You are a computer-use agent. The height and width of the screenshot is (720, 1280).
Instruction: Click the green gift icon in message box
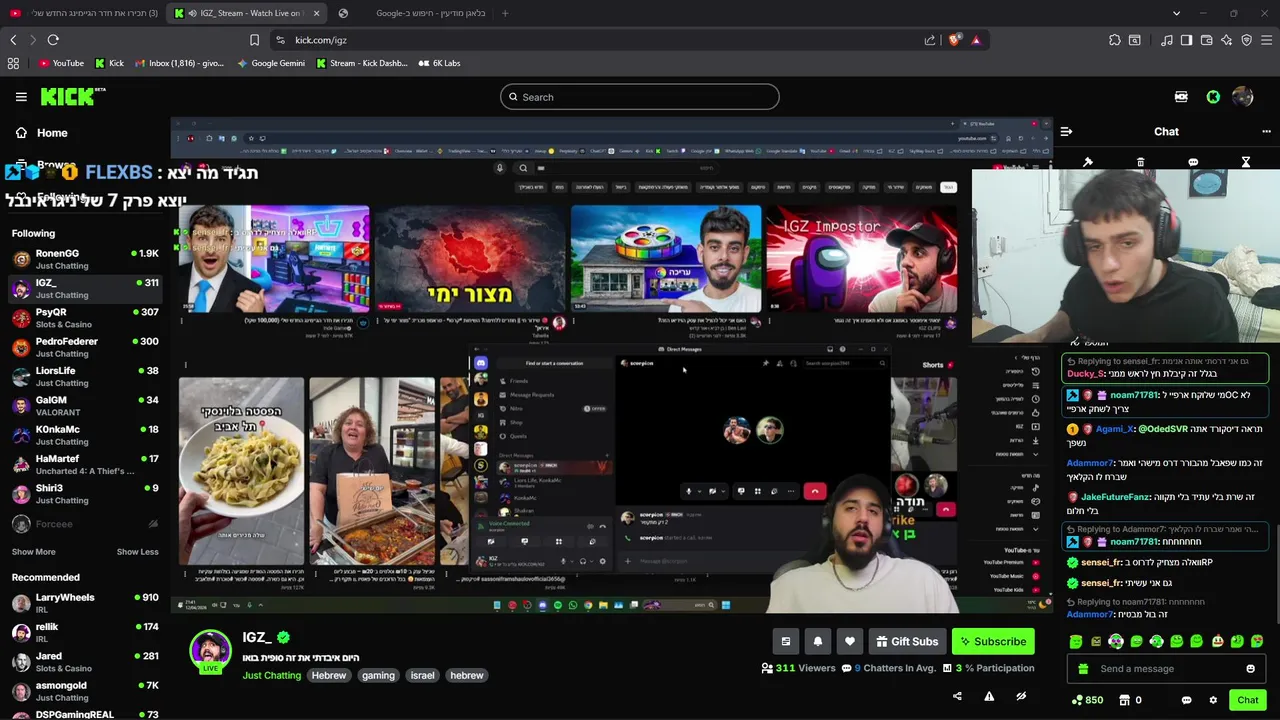[x=1083, y=669]
